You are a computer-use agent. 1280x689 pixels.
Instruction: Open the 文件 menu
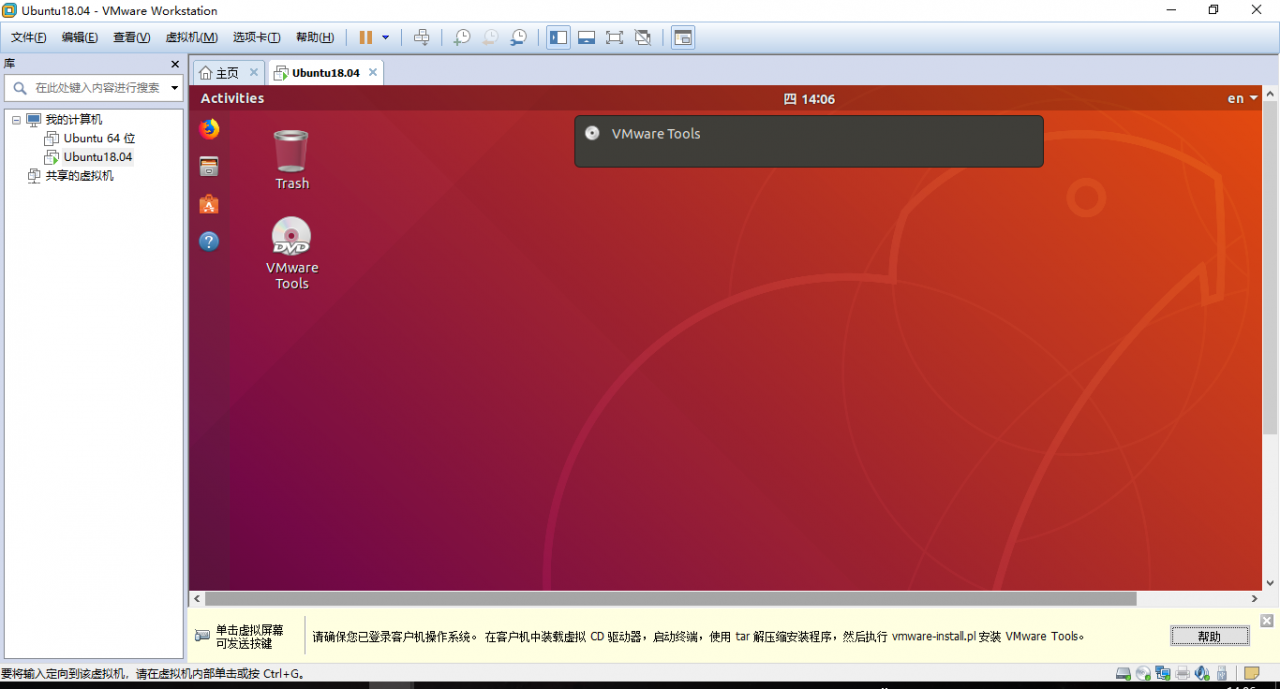coord(28,38)
